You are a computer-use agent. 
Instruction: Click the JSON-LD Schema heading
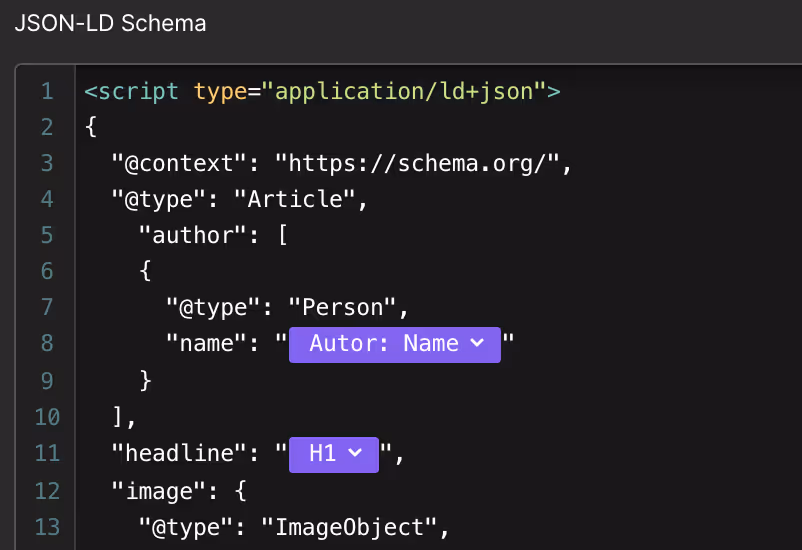tap(110, 24)
